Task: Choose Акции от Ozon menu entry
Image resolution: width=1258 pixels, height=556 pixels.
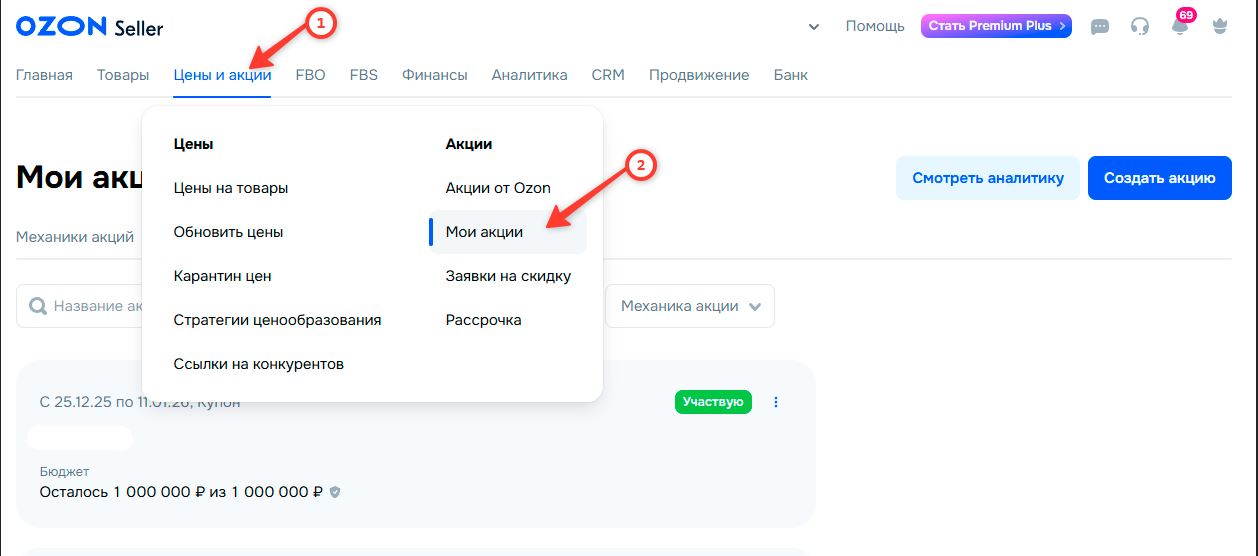Action: pyautogui.click(x=498, y=188)
